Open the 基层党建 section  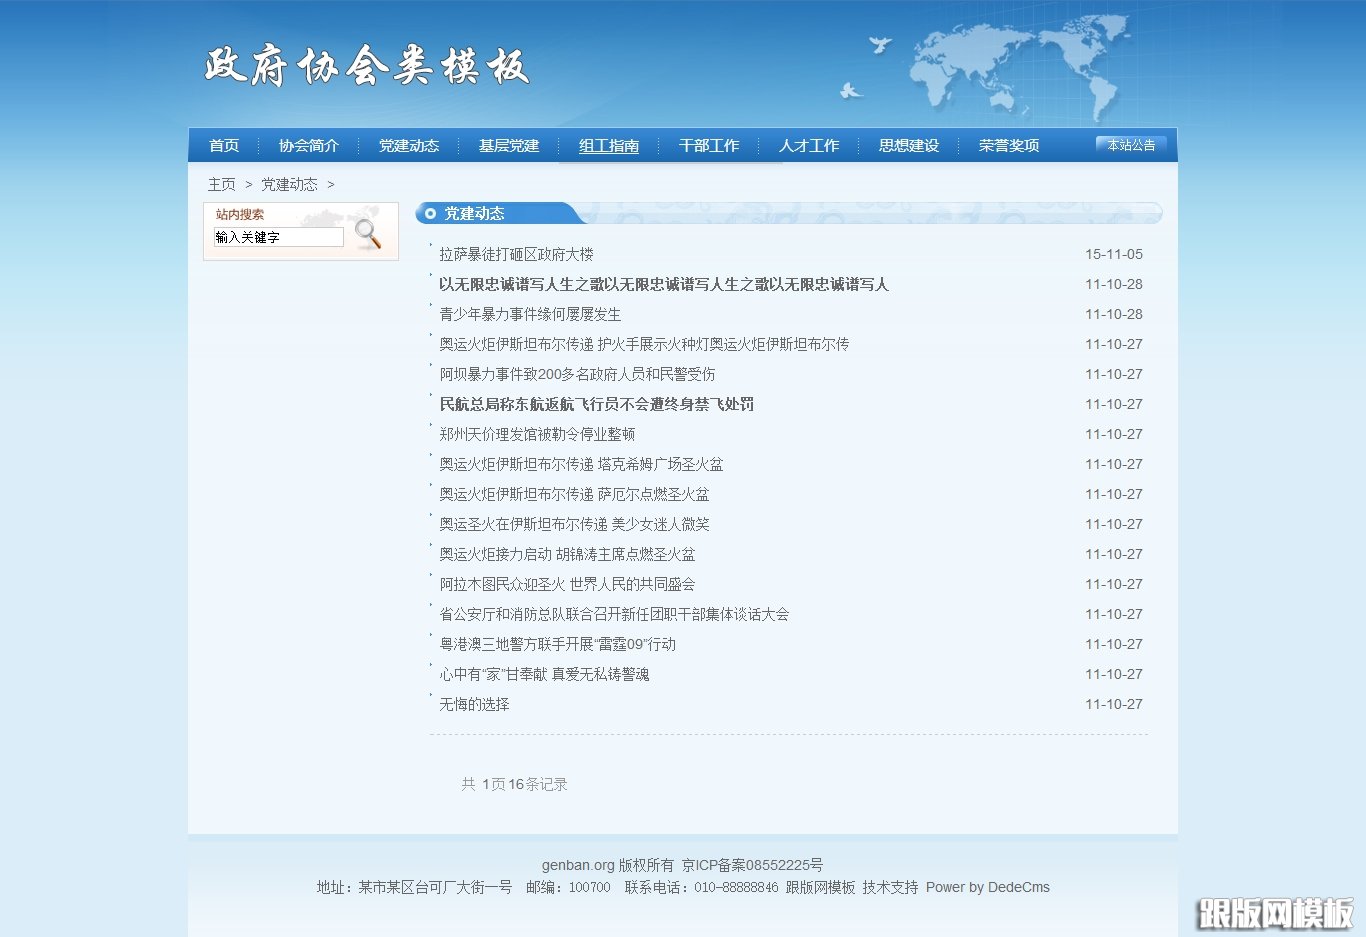[508, 145]
